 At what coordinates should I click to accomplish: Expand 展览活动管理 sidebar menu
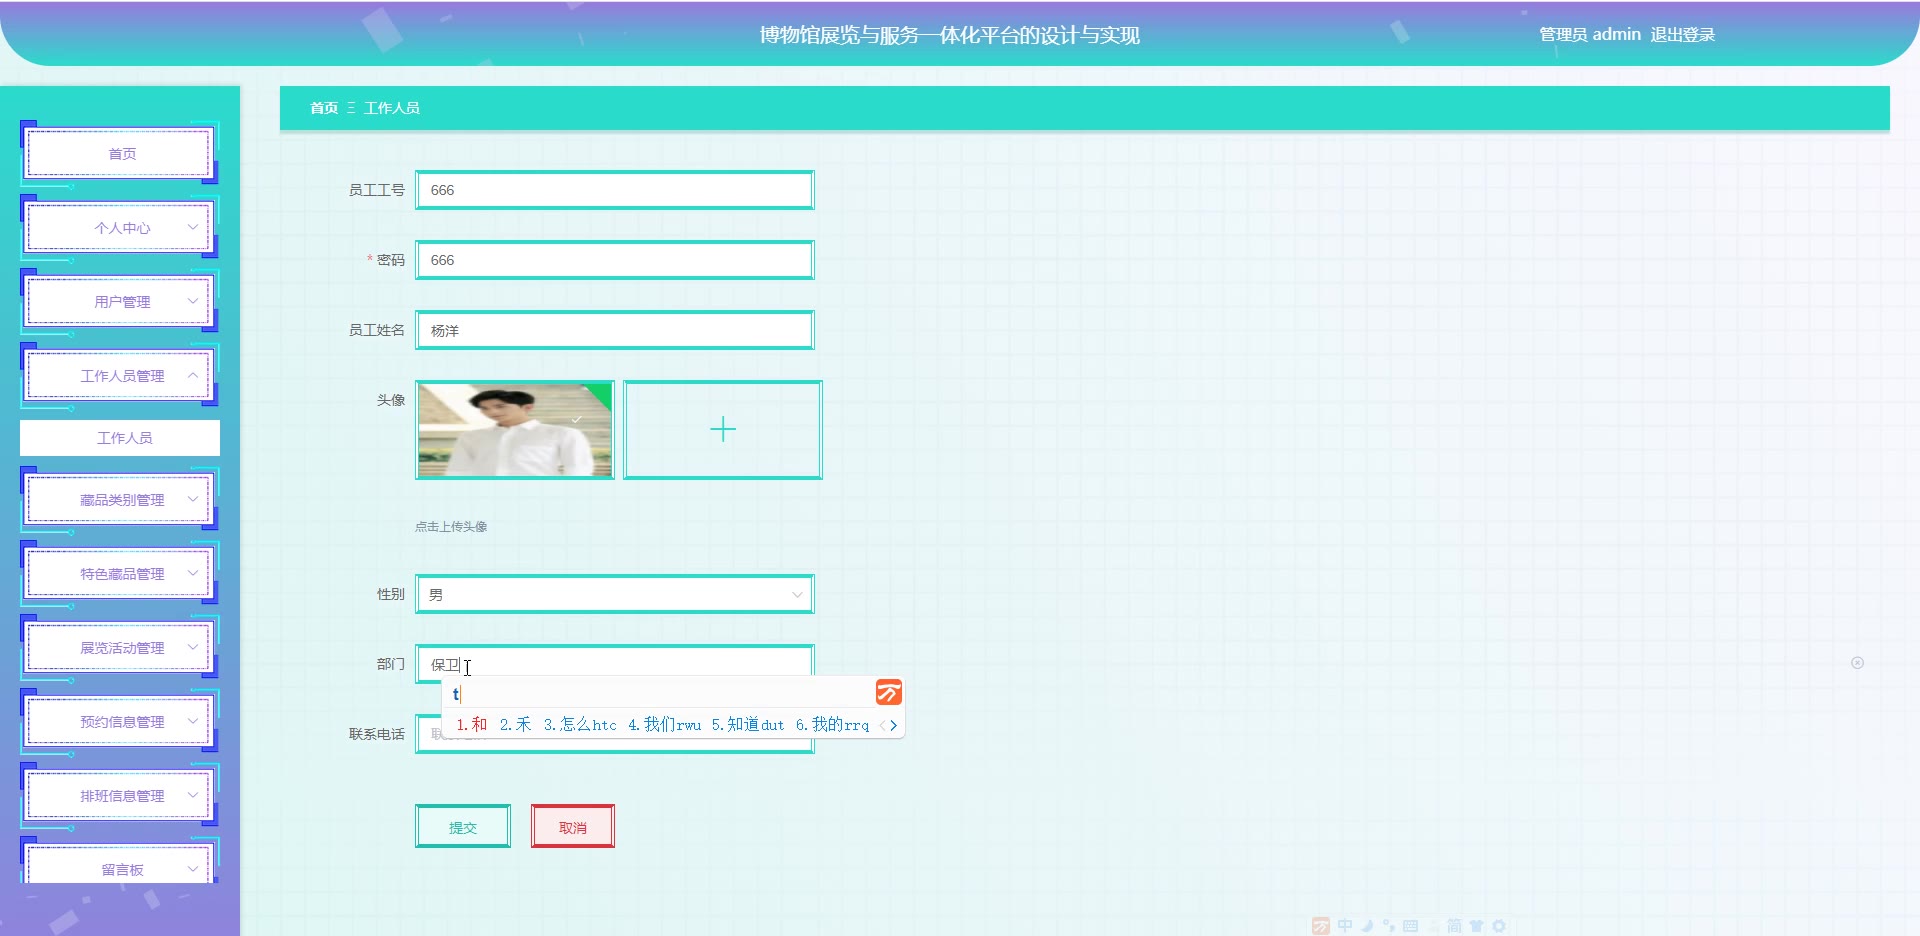(x=119, y=648)
